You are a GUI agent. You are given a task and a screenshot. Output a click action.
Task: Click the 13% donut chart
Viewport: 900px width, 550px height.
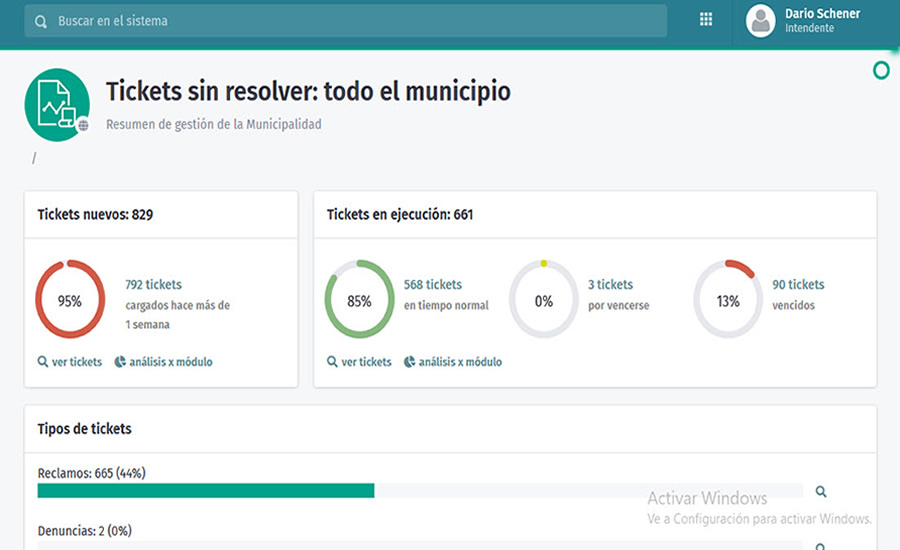tap(728, 299)
